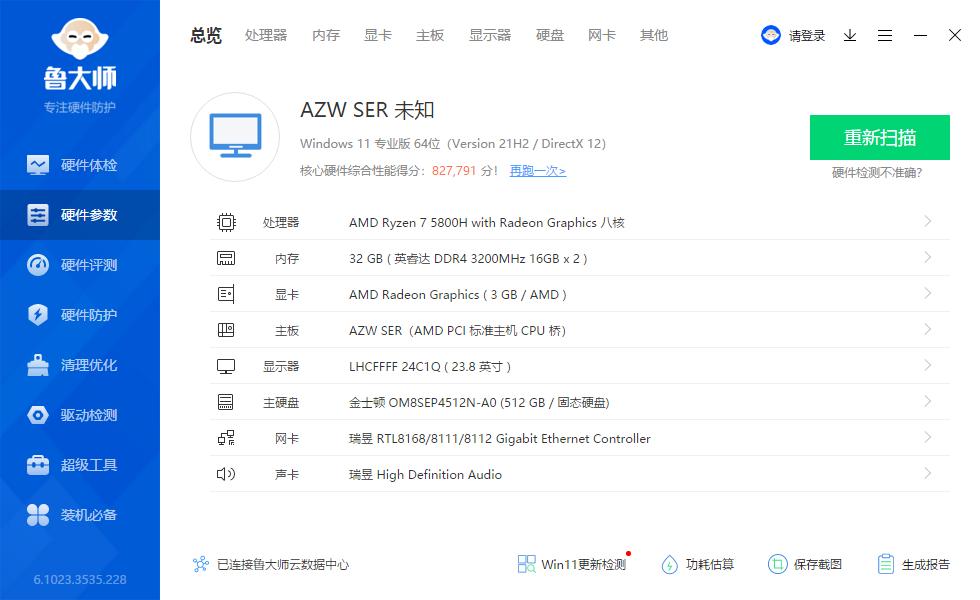Open 装机必备 clover icon
Screen dimensions: 980x600
click(x=38, y=515)
